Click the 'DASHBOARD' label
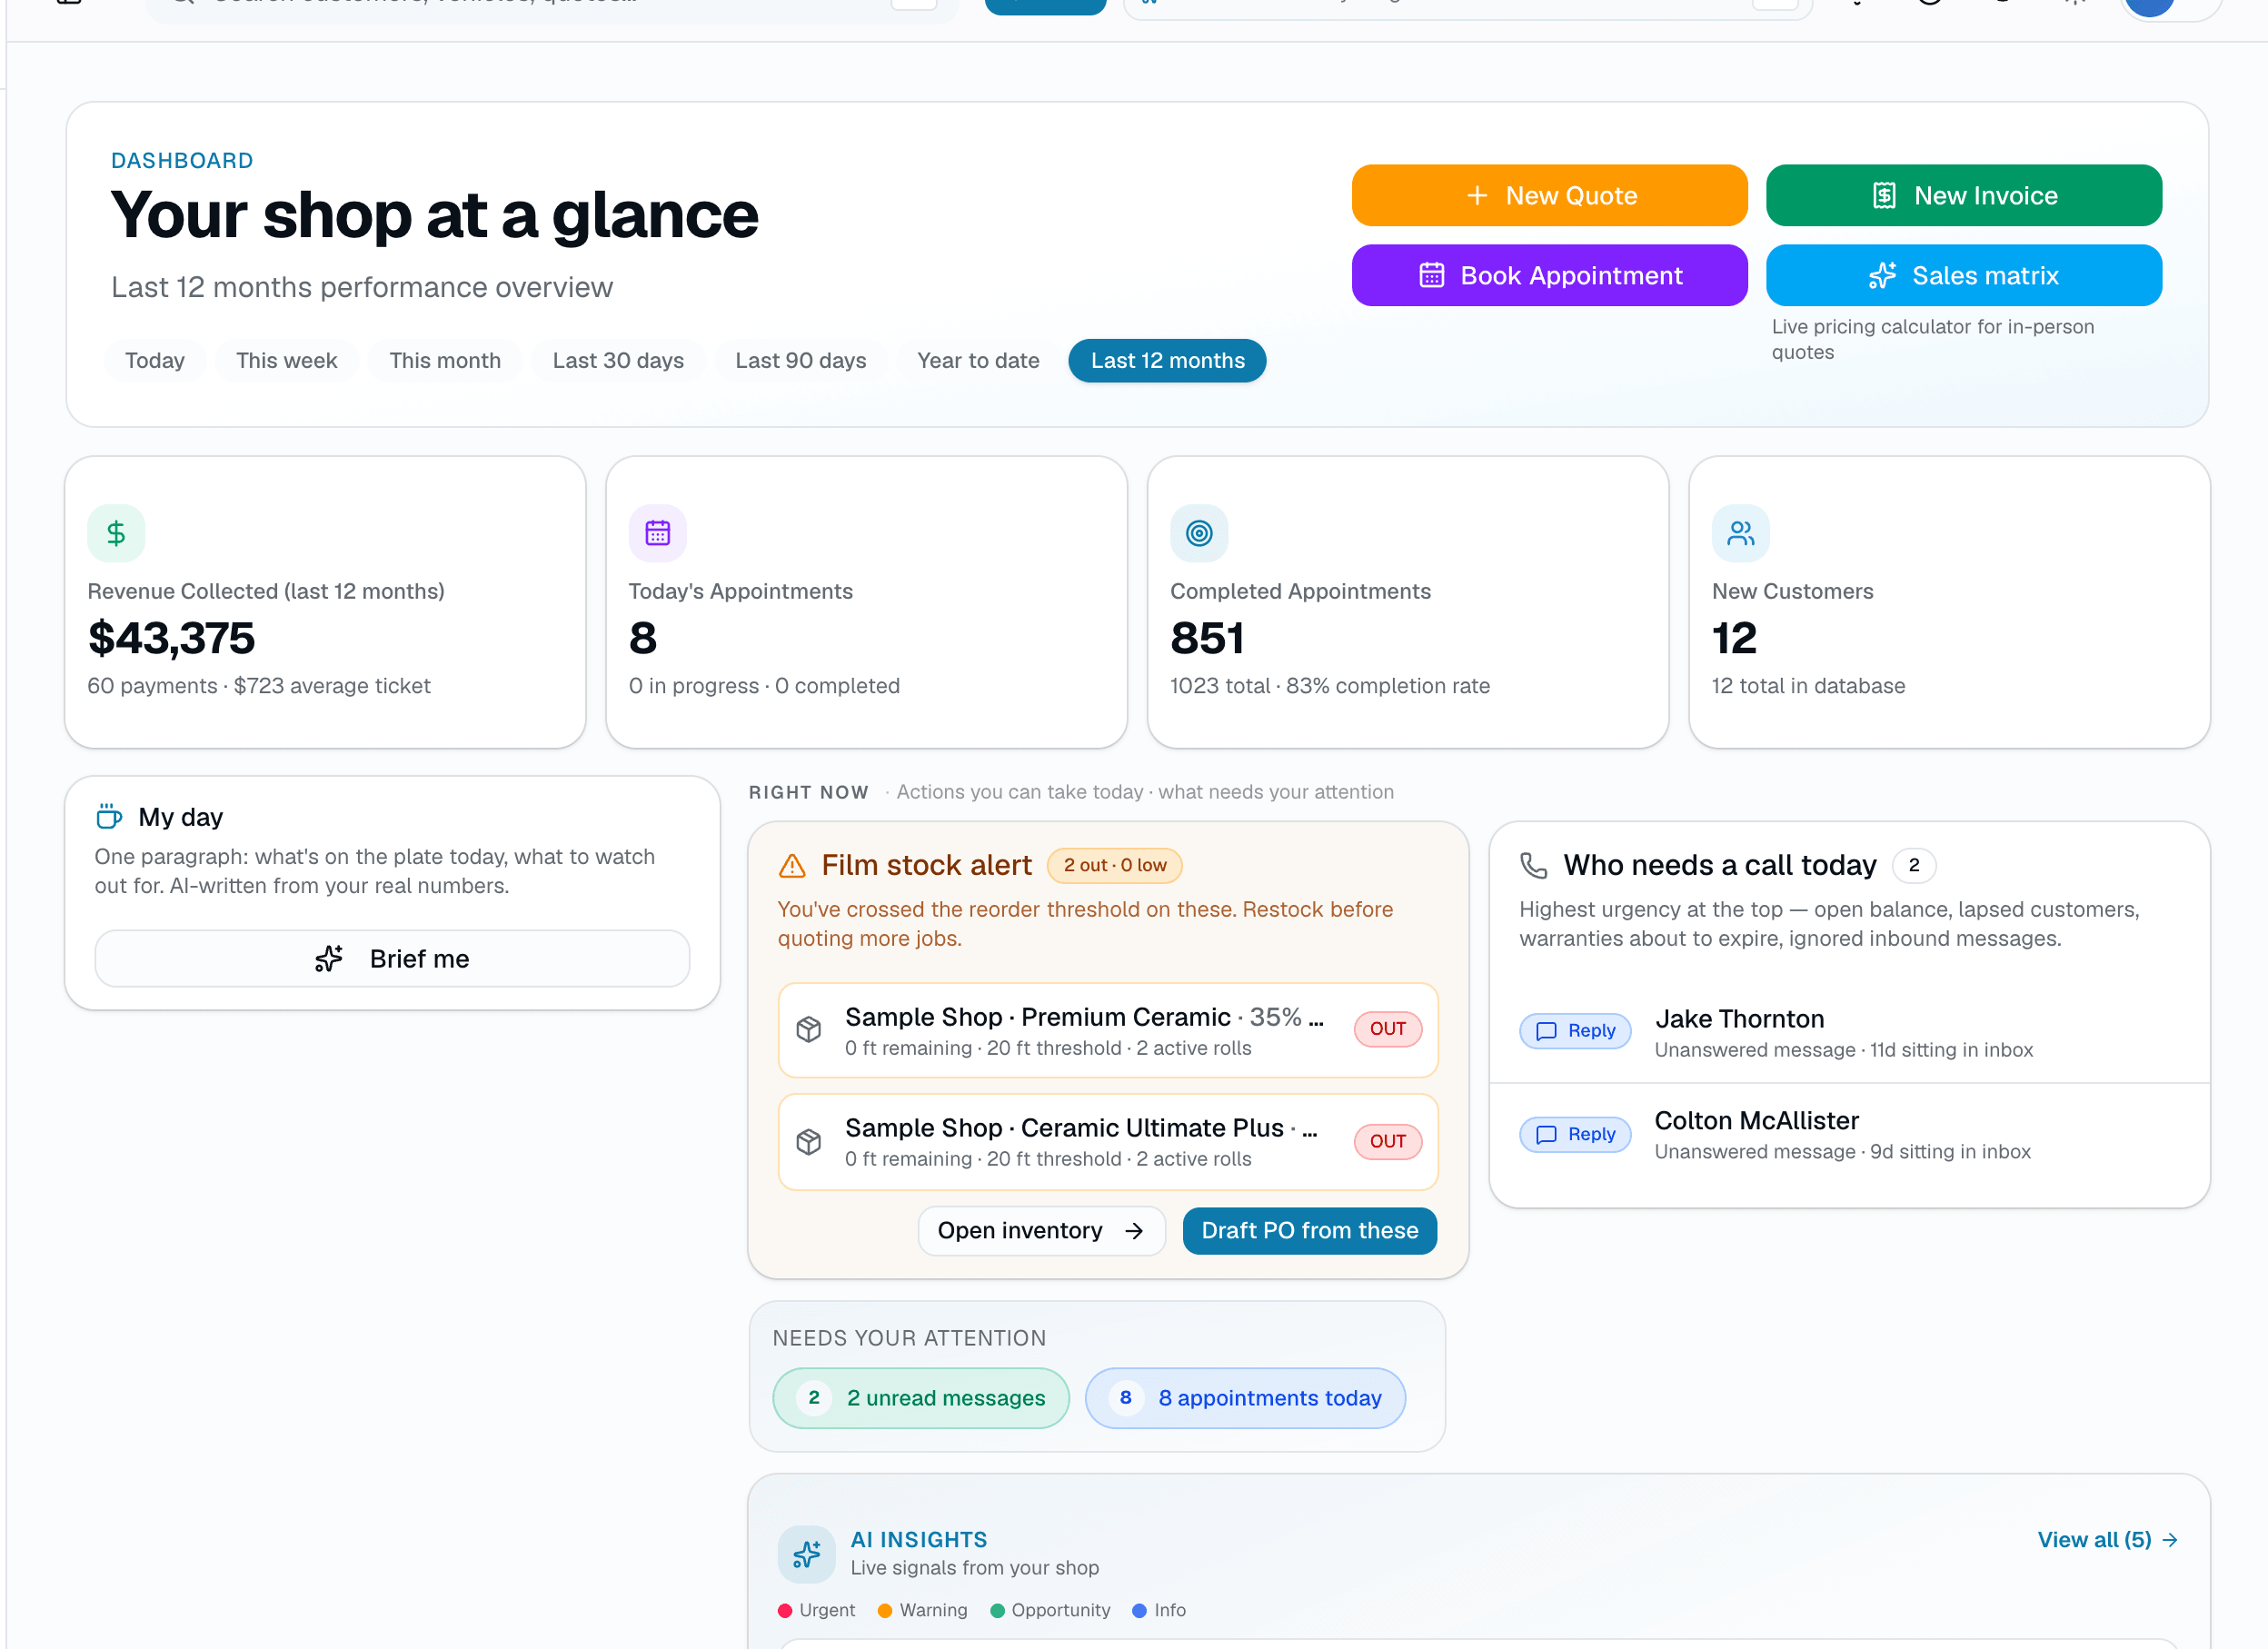The width and height of the screenshot is (2268, 1649). (182, 161)
